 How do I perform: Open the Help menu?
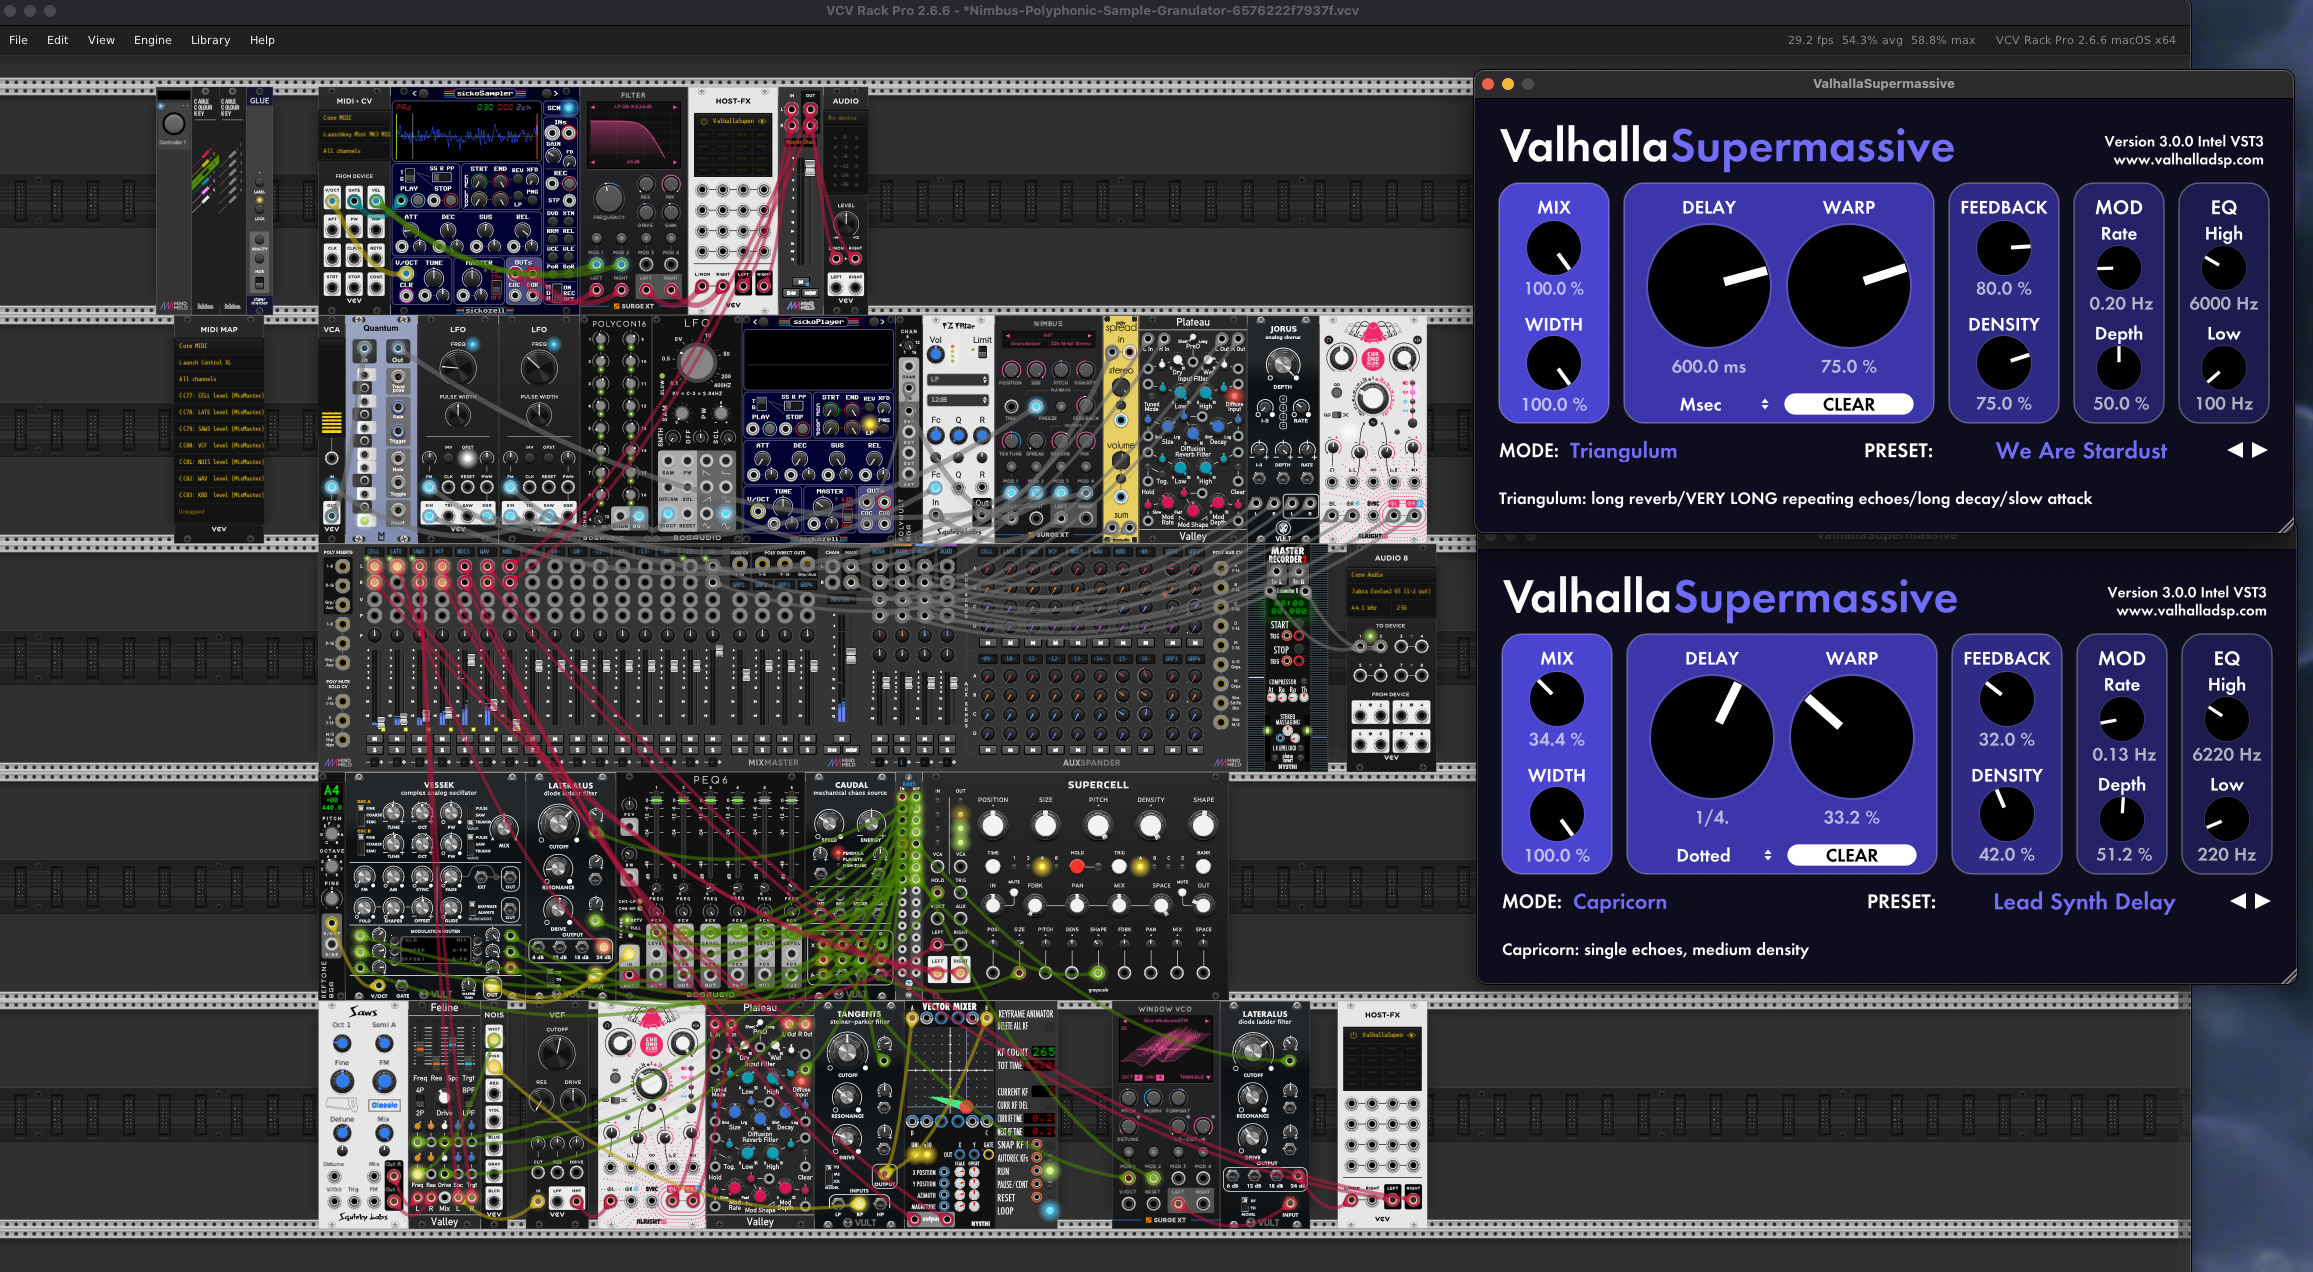(x=262, y=40)
